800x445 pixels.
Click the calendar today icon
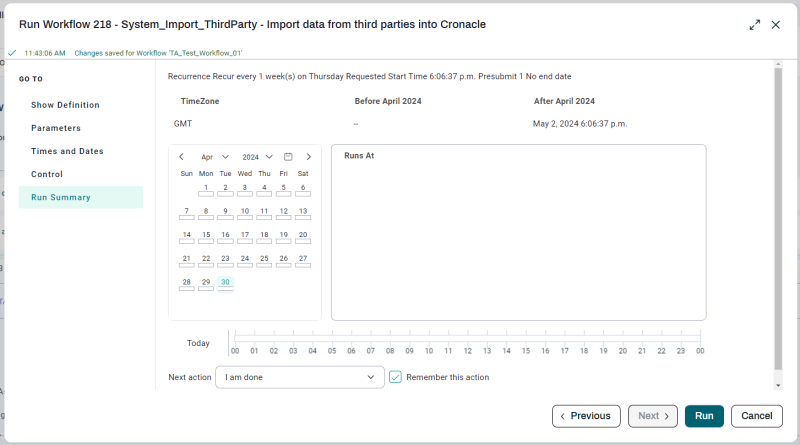[288, 157]
